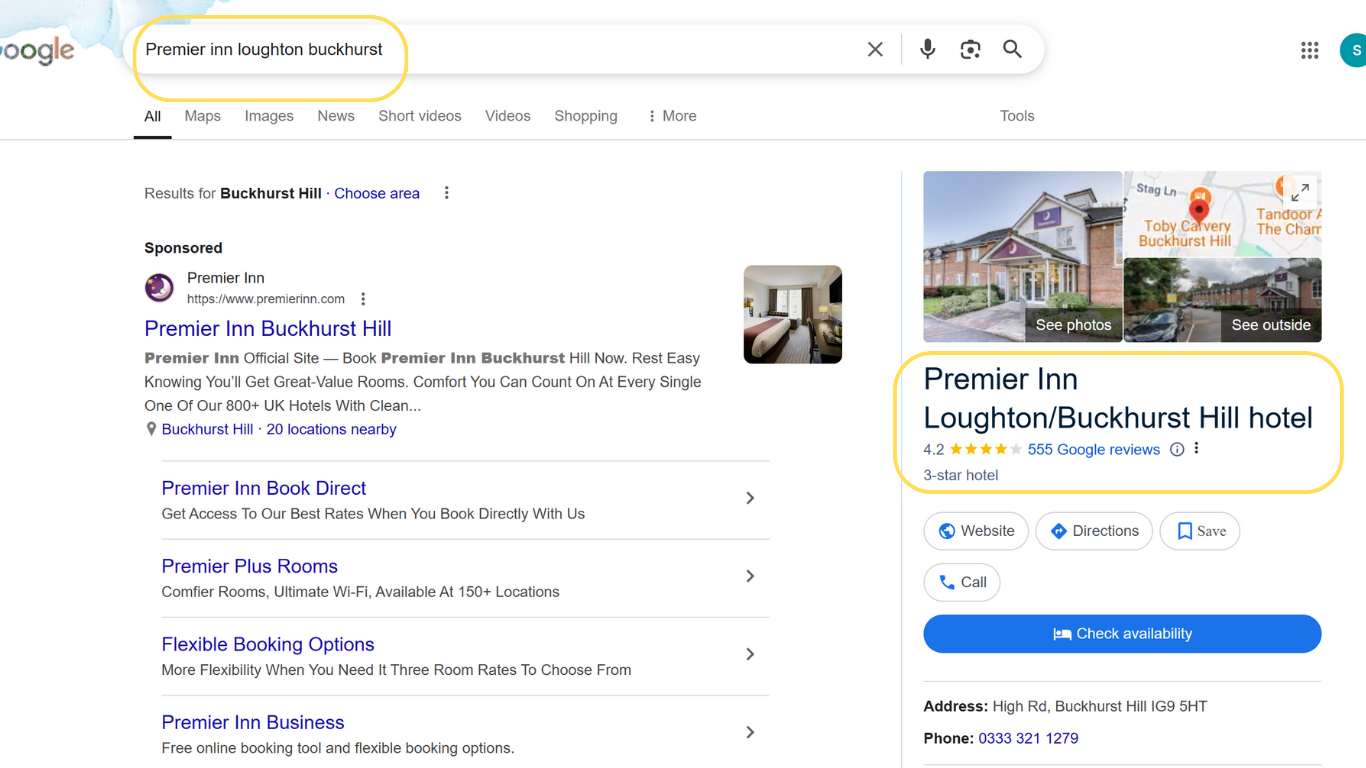Expand the Premier Inn Business chevron
Viewport: 1366px width, 768px height.
(750, 732)
